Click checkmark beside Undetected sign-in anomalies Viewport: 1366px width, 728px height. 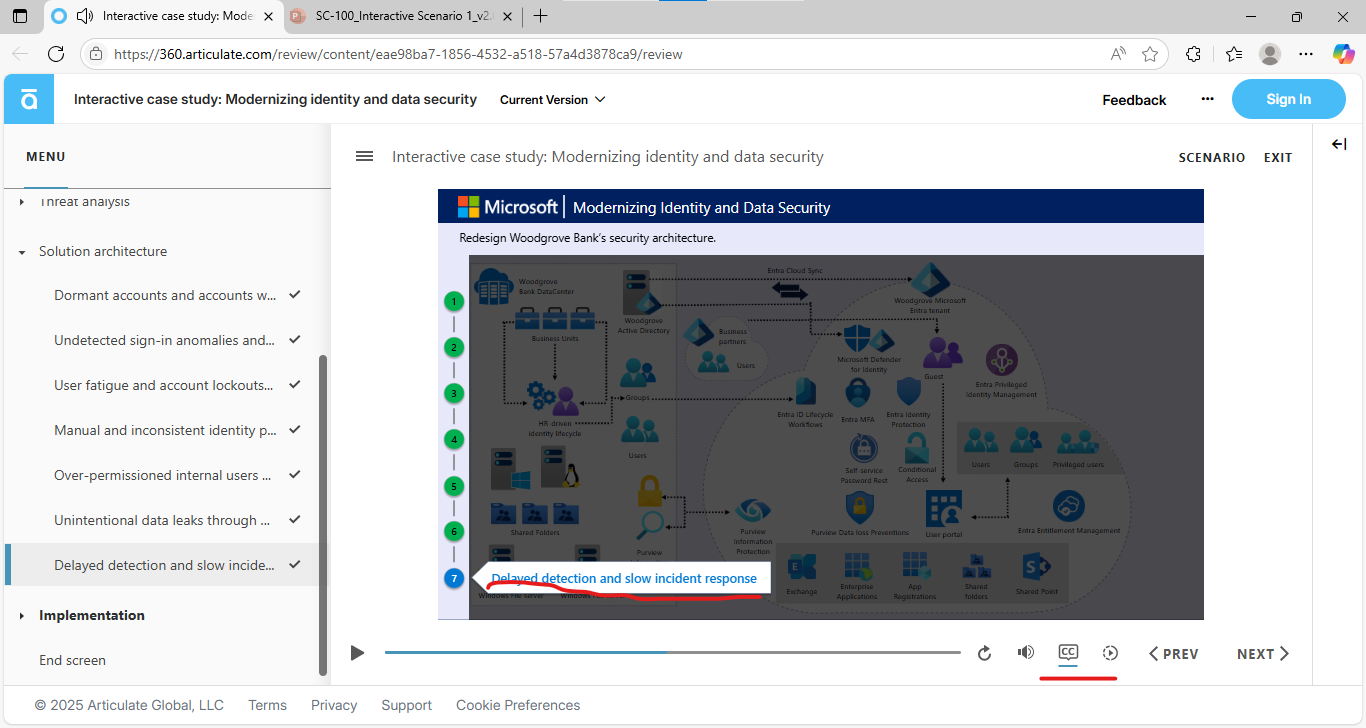point(294,340)
